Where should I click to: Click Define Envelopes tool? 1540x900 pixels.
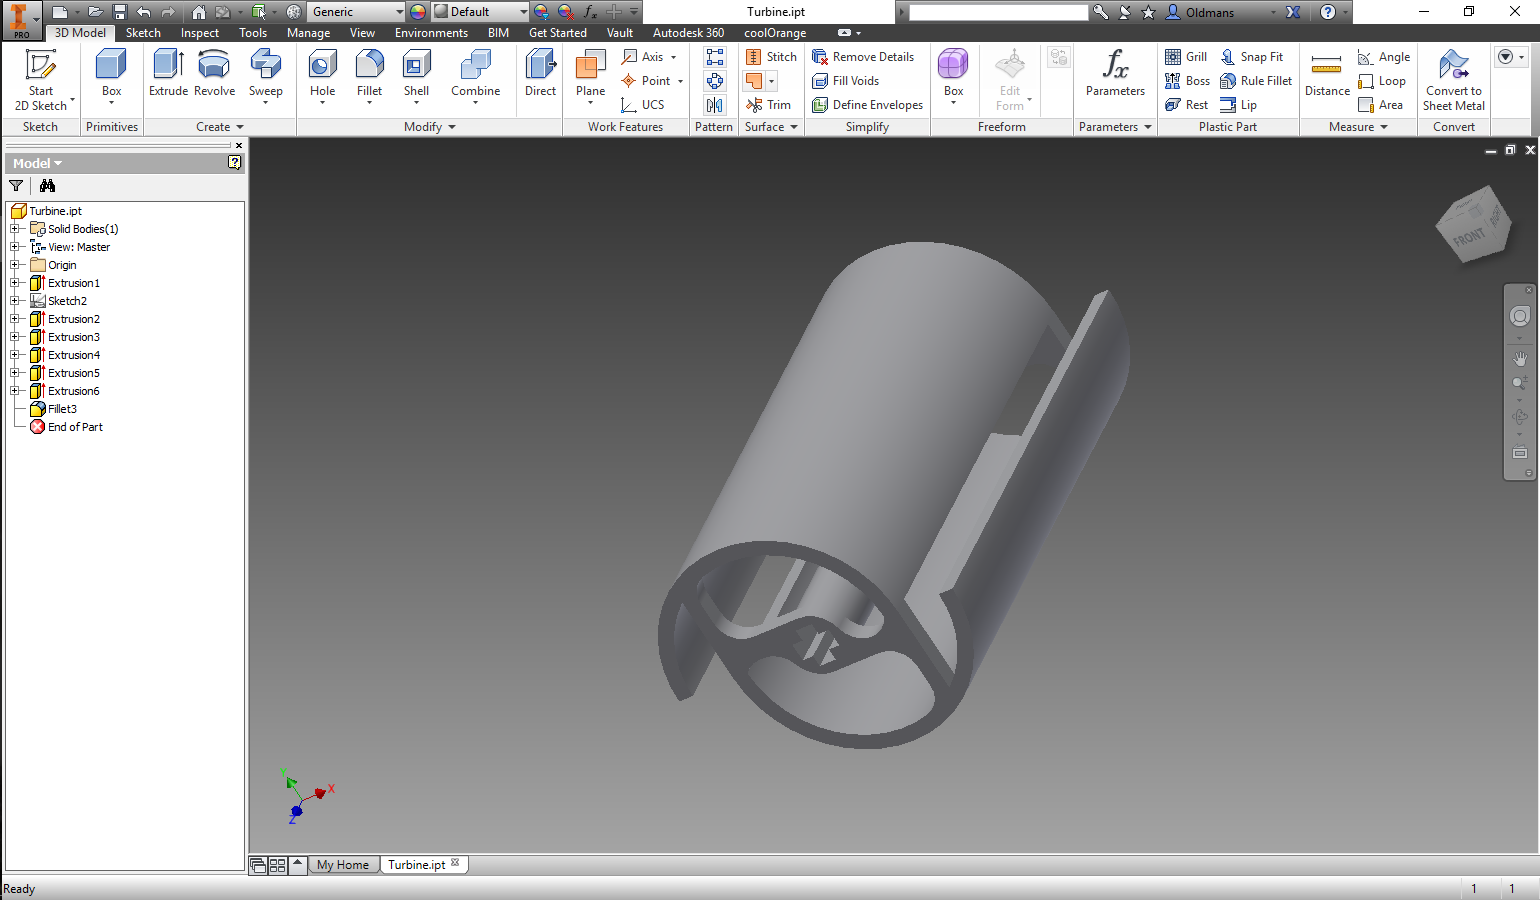pos(867,105)
